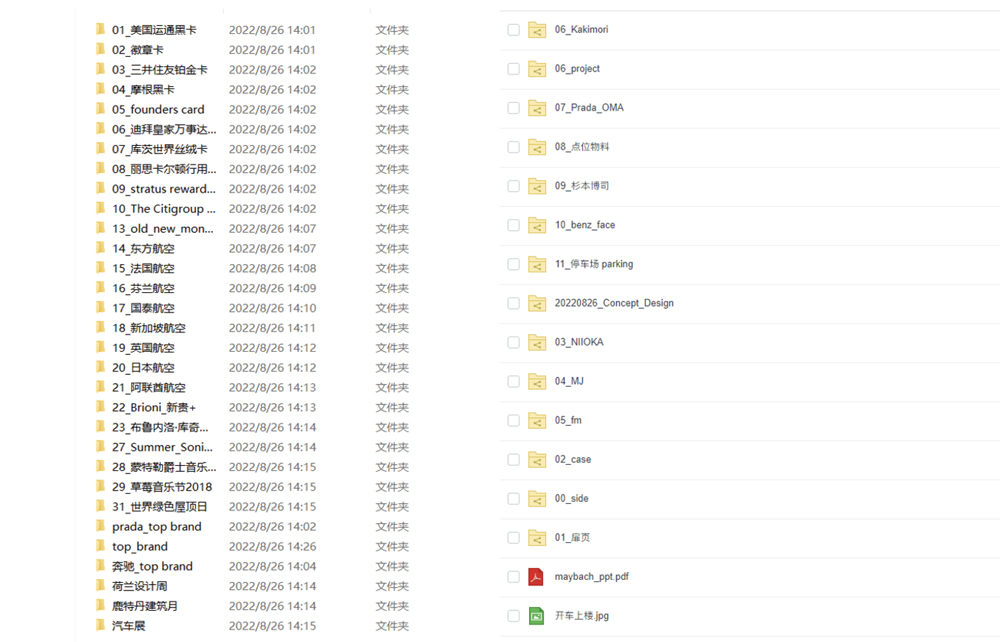
Task: Select the 20_日本航空 folder name
Action: [x=143, y=367]
